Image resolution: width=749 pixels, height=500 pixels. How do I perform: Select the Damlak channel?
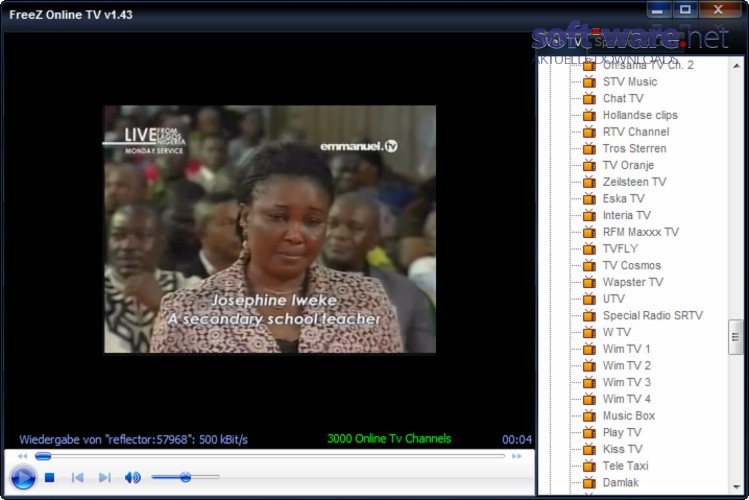(x=621, y=483)
